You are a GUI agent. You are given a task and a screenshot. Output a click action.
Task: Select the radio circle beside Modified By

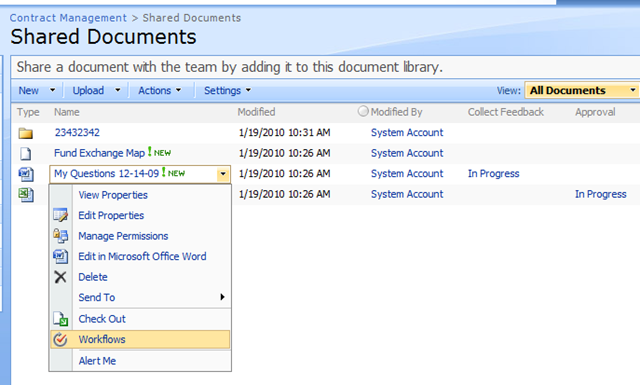click(363, 111)
